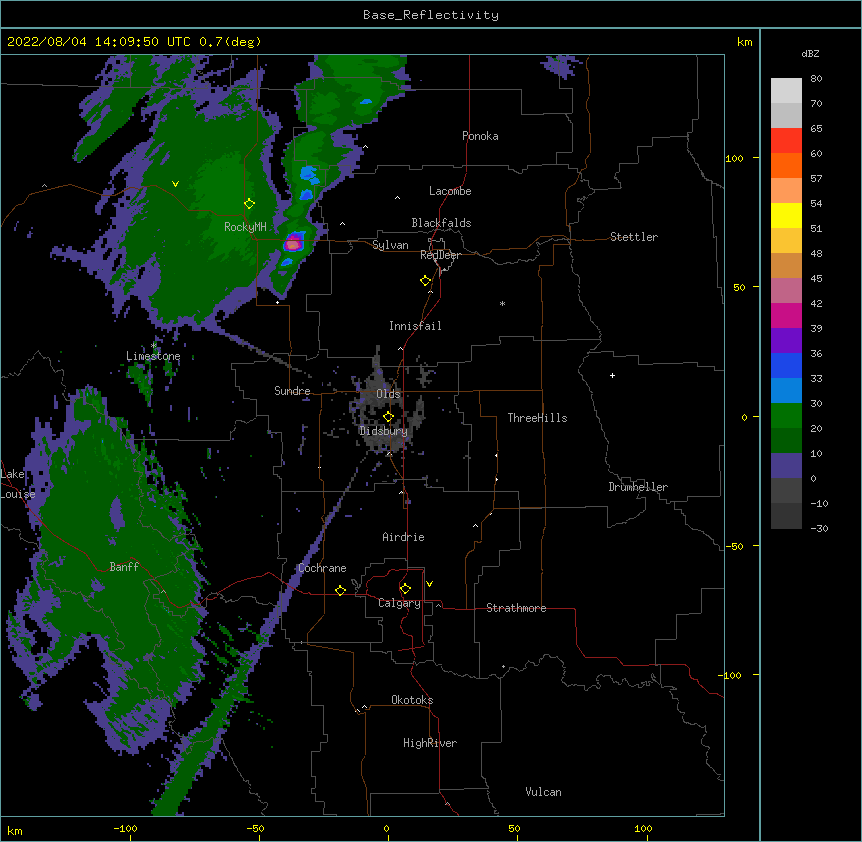This screenshot has height=842, width=862.
Task: Click the magenta storm core east of RockyMH
Action: point(294,242)
